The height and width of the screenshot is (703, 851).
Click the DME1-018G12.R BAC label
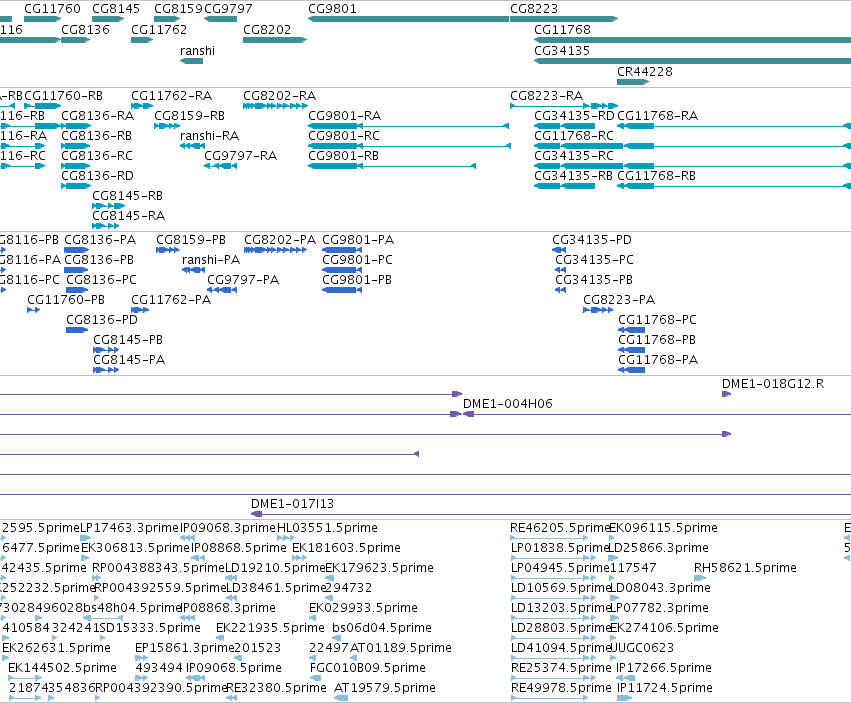click(773, 384)
